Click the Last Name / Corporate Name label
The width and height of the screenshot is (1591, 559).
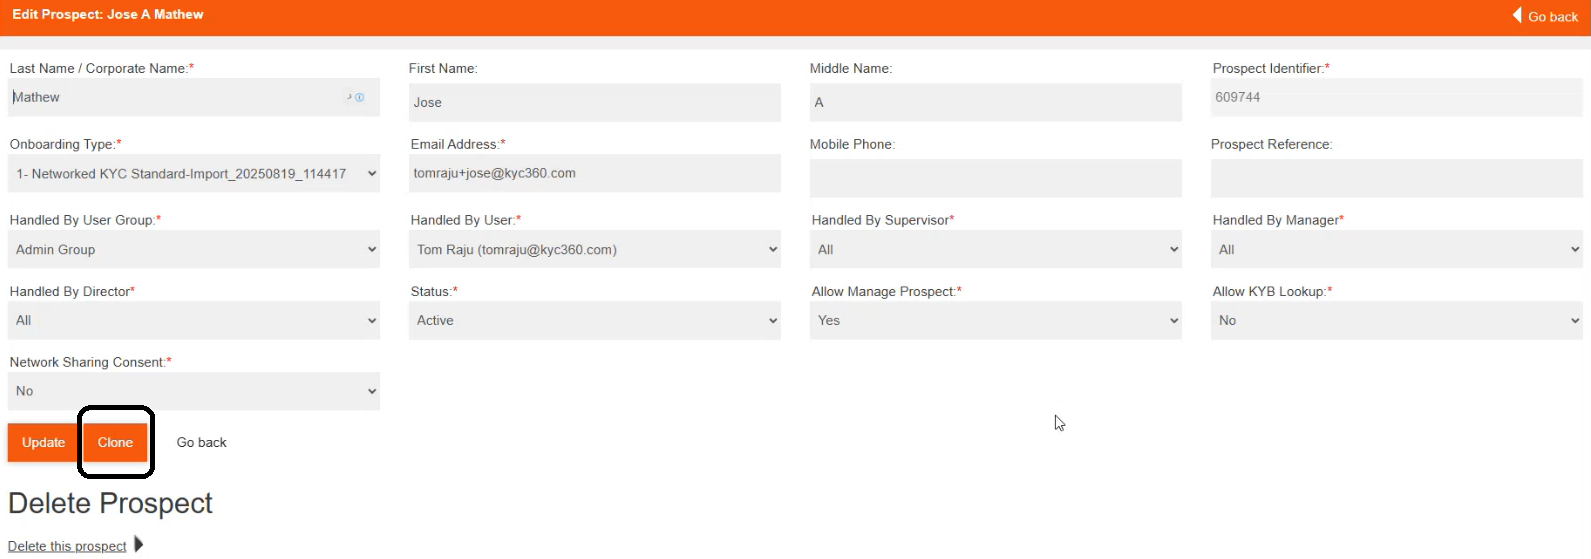tap(102, 68)
